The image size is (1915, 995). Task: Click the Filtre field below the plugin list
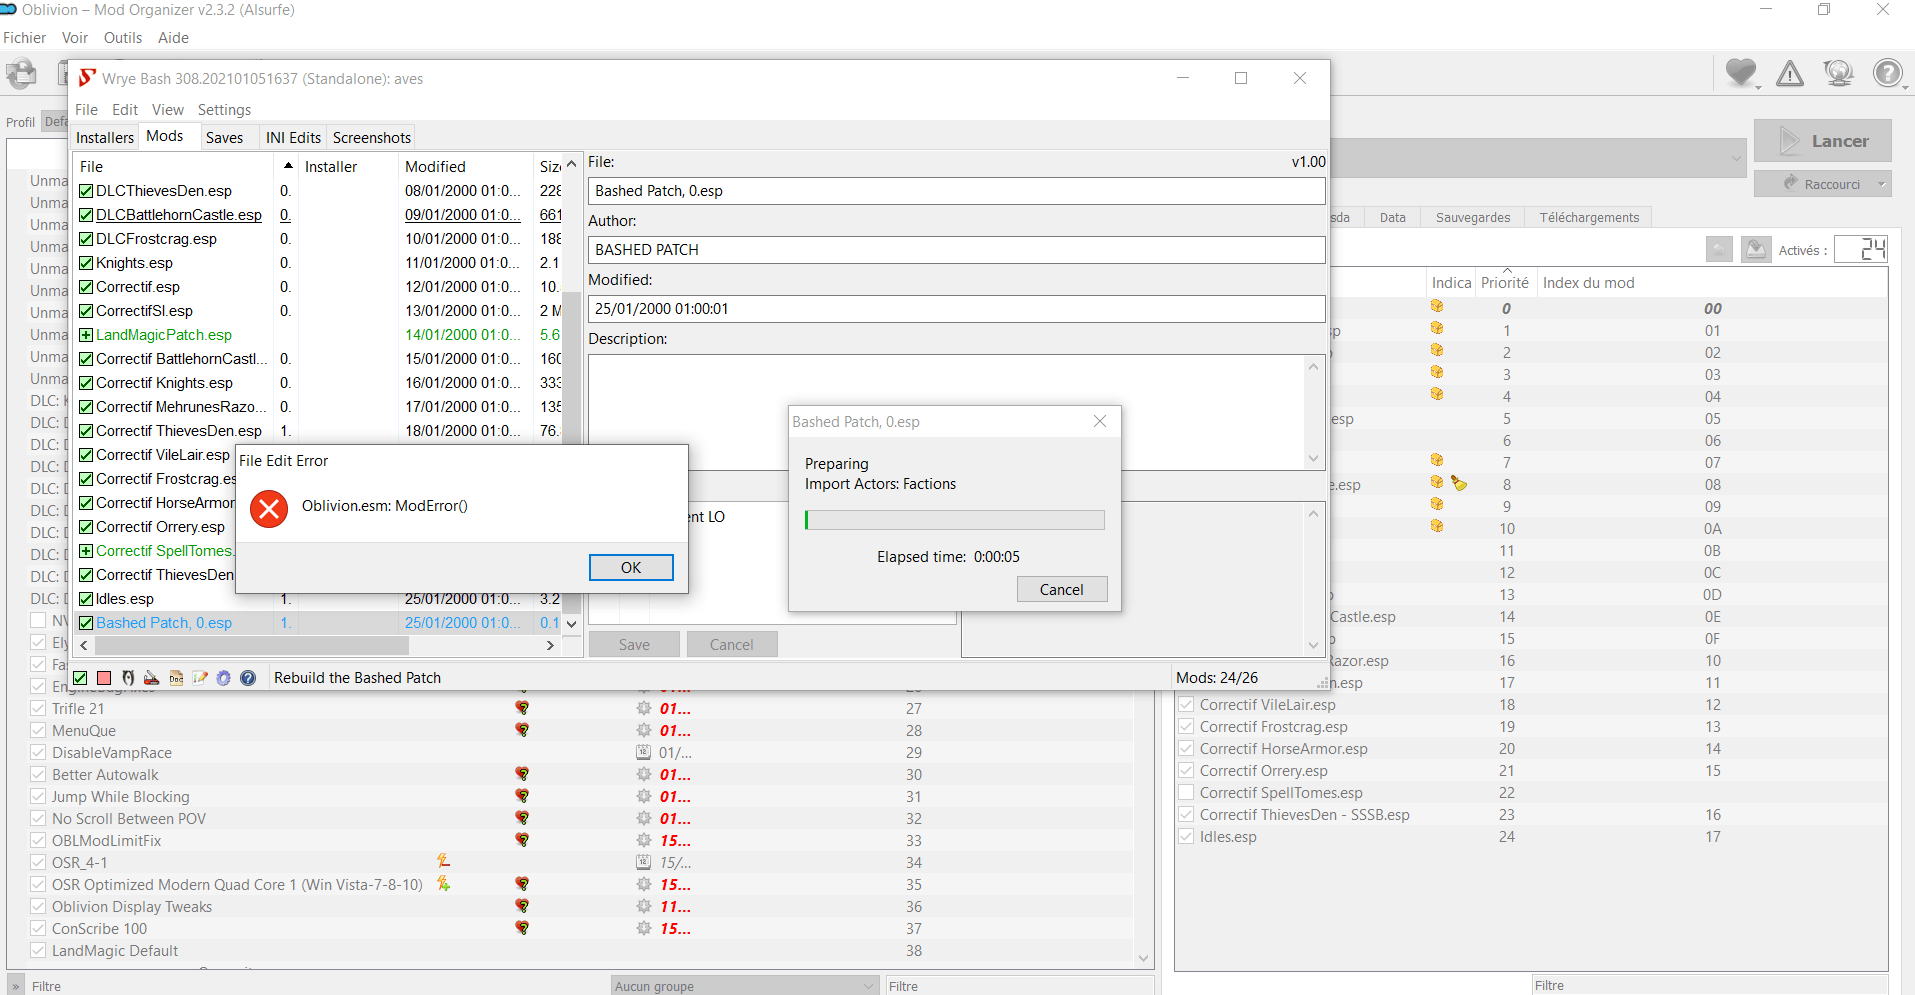(x=1709, y=986)
